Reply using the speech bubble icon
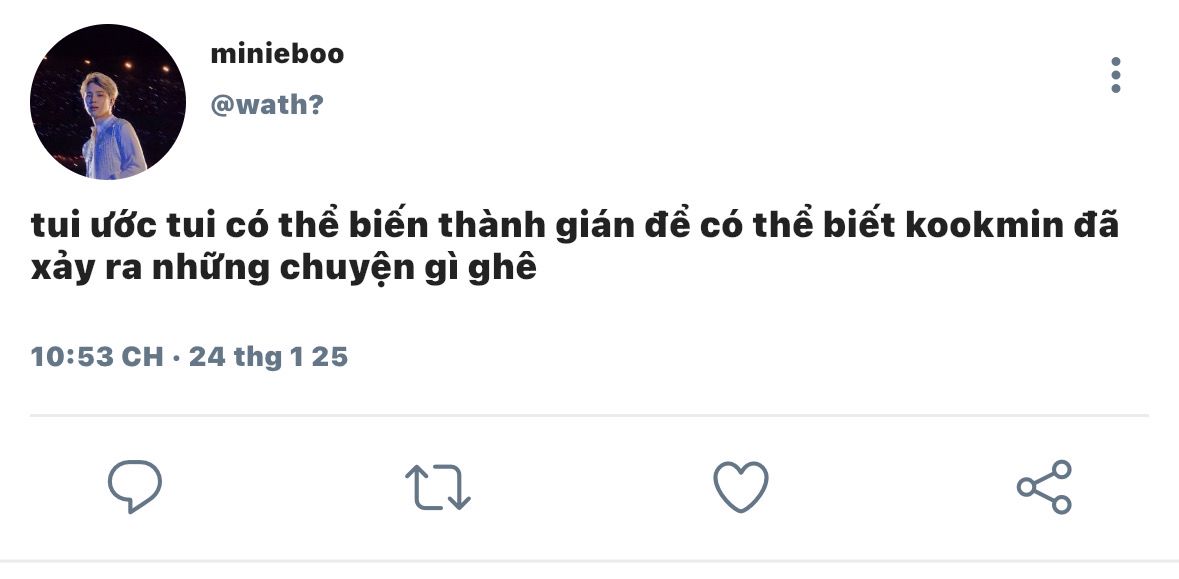 135,487
